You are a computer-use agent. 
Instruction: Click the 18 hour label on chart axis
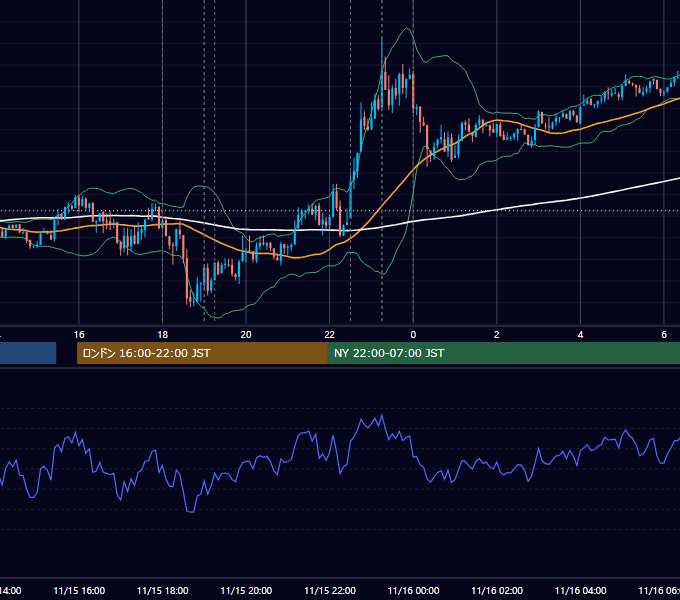pos(163,335)
